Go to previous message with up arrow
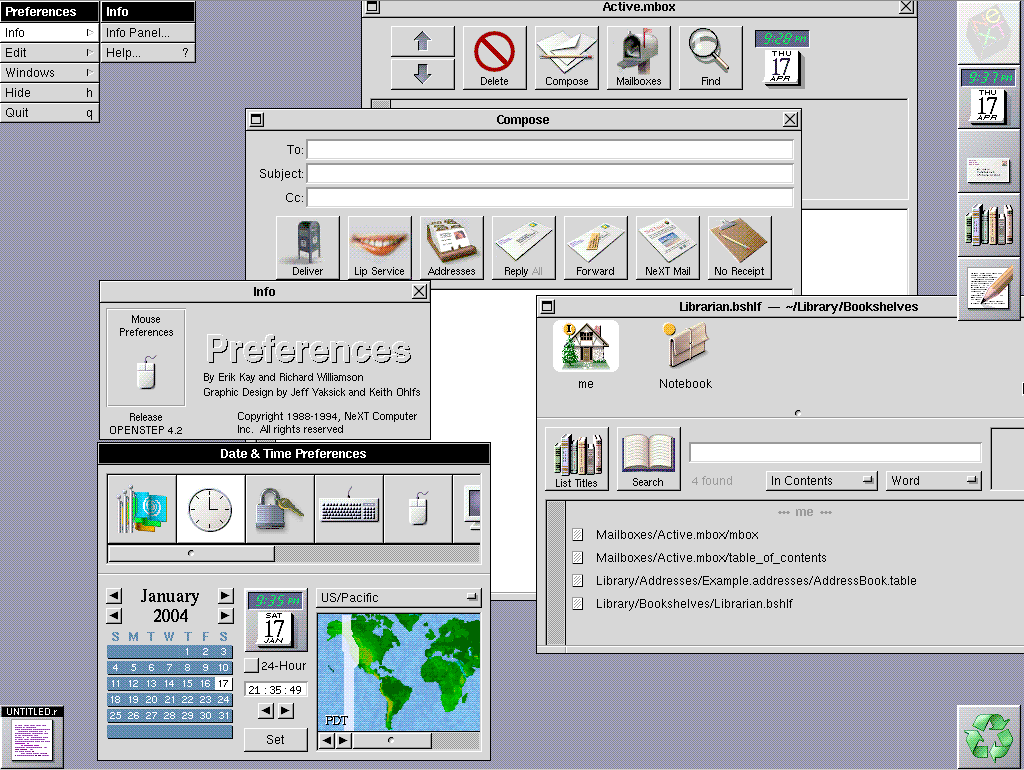 click(423, 41)
